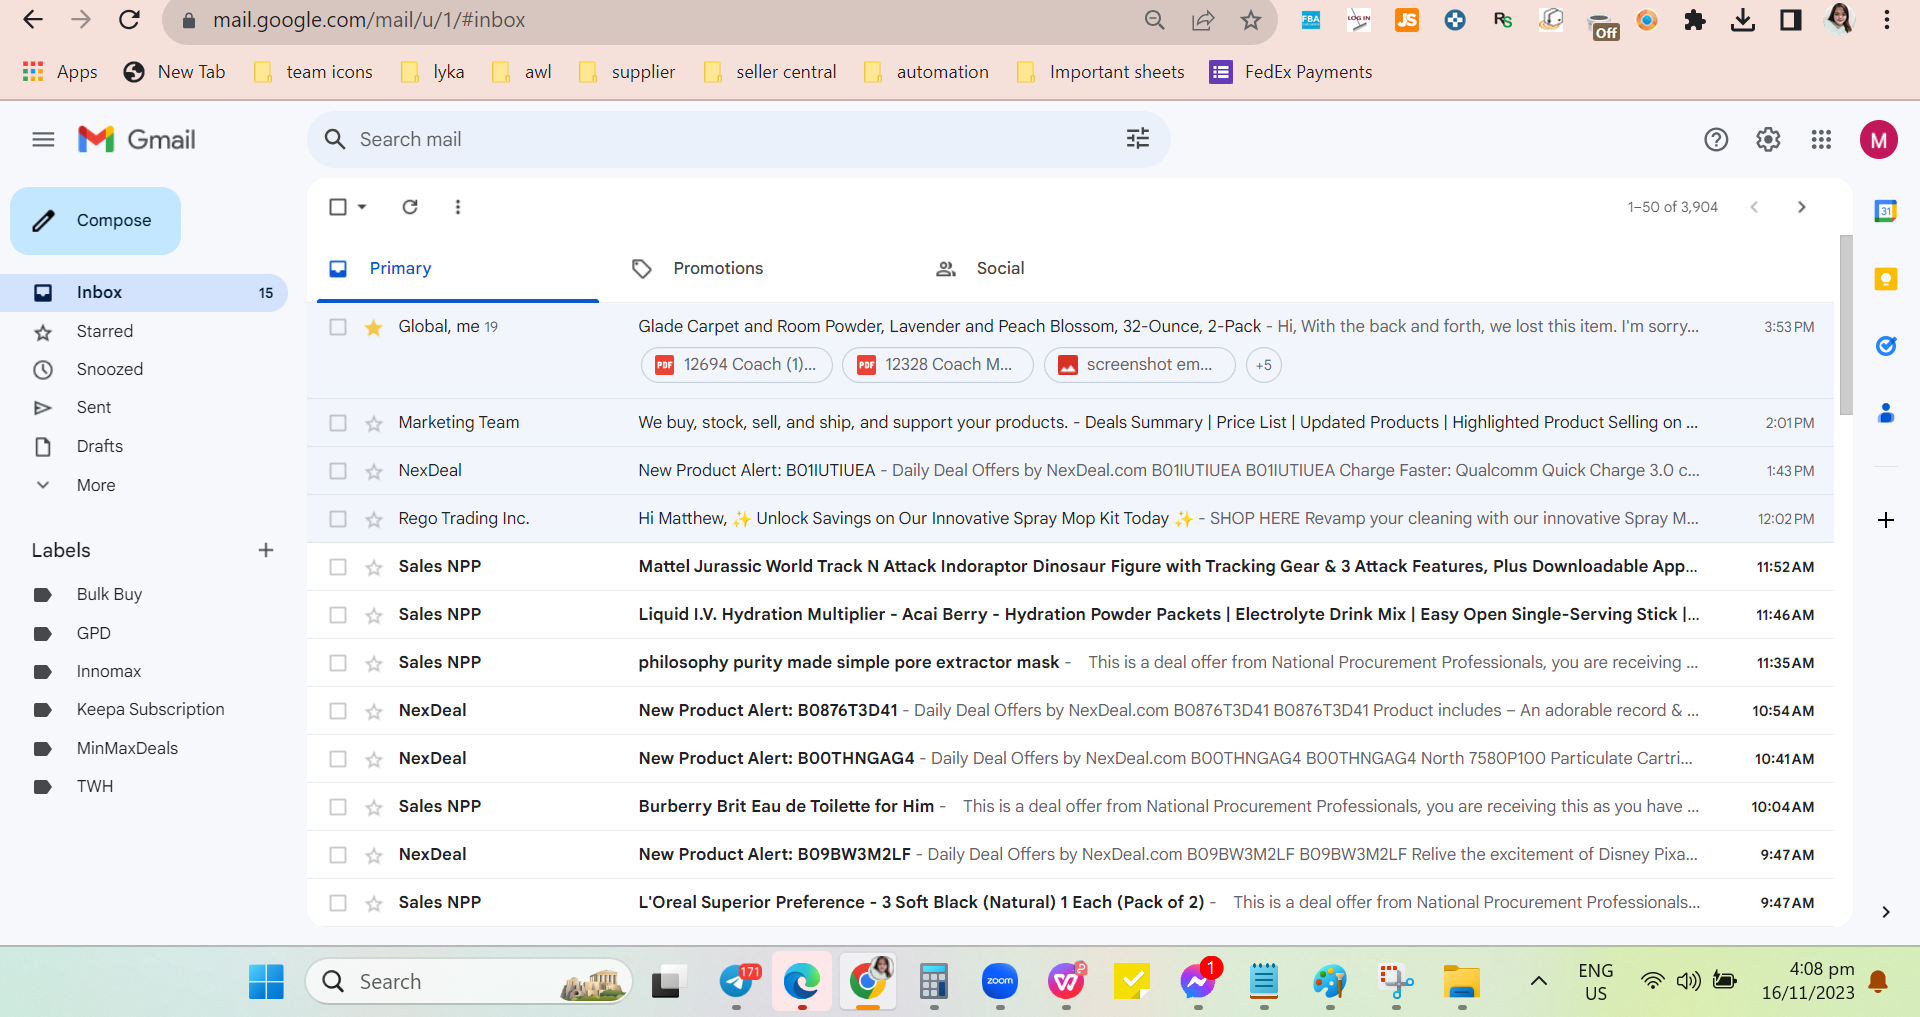The image size is (1920, 1017).
Task: Open the browser three-dot menu
Action: click(x=1887, y=20)
